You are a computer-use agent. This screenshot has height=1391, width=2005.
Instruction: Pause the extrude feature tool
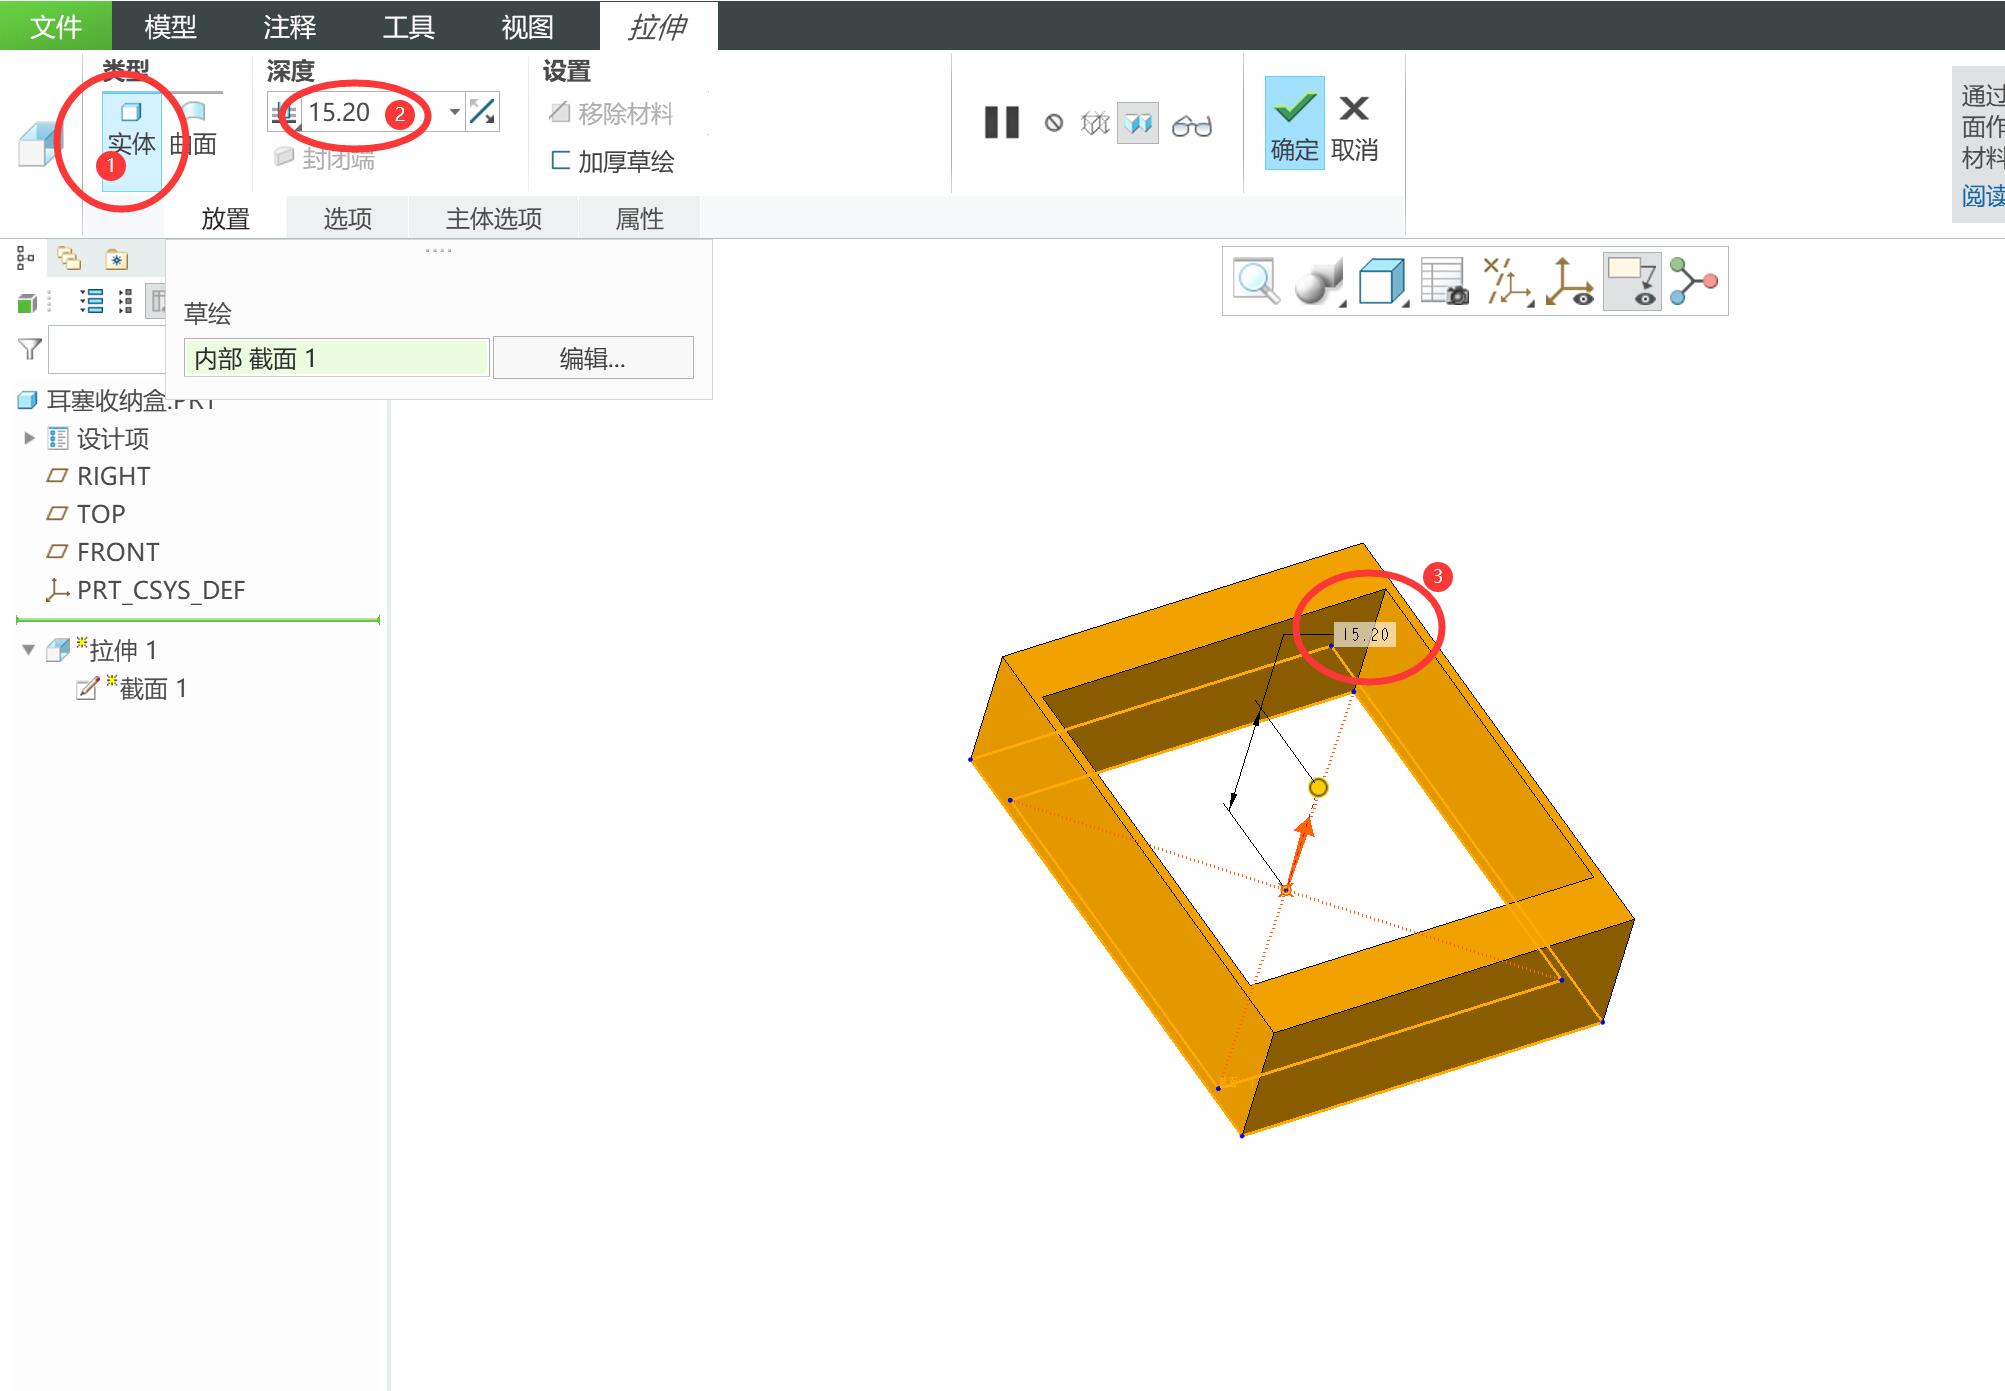pyautogui.click(x=1001, y=123)
